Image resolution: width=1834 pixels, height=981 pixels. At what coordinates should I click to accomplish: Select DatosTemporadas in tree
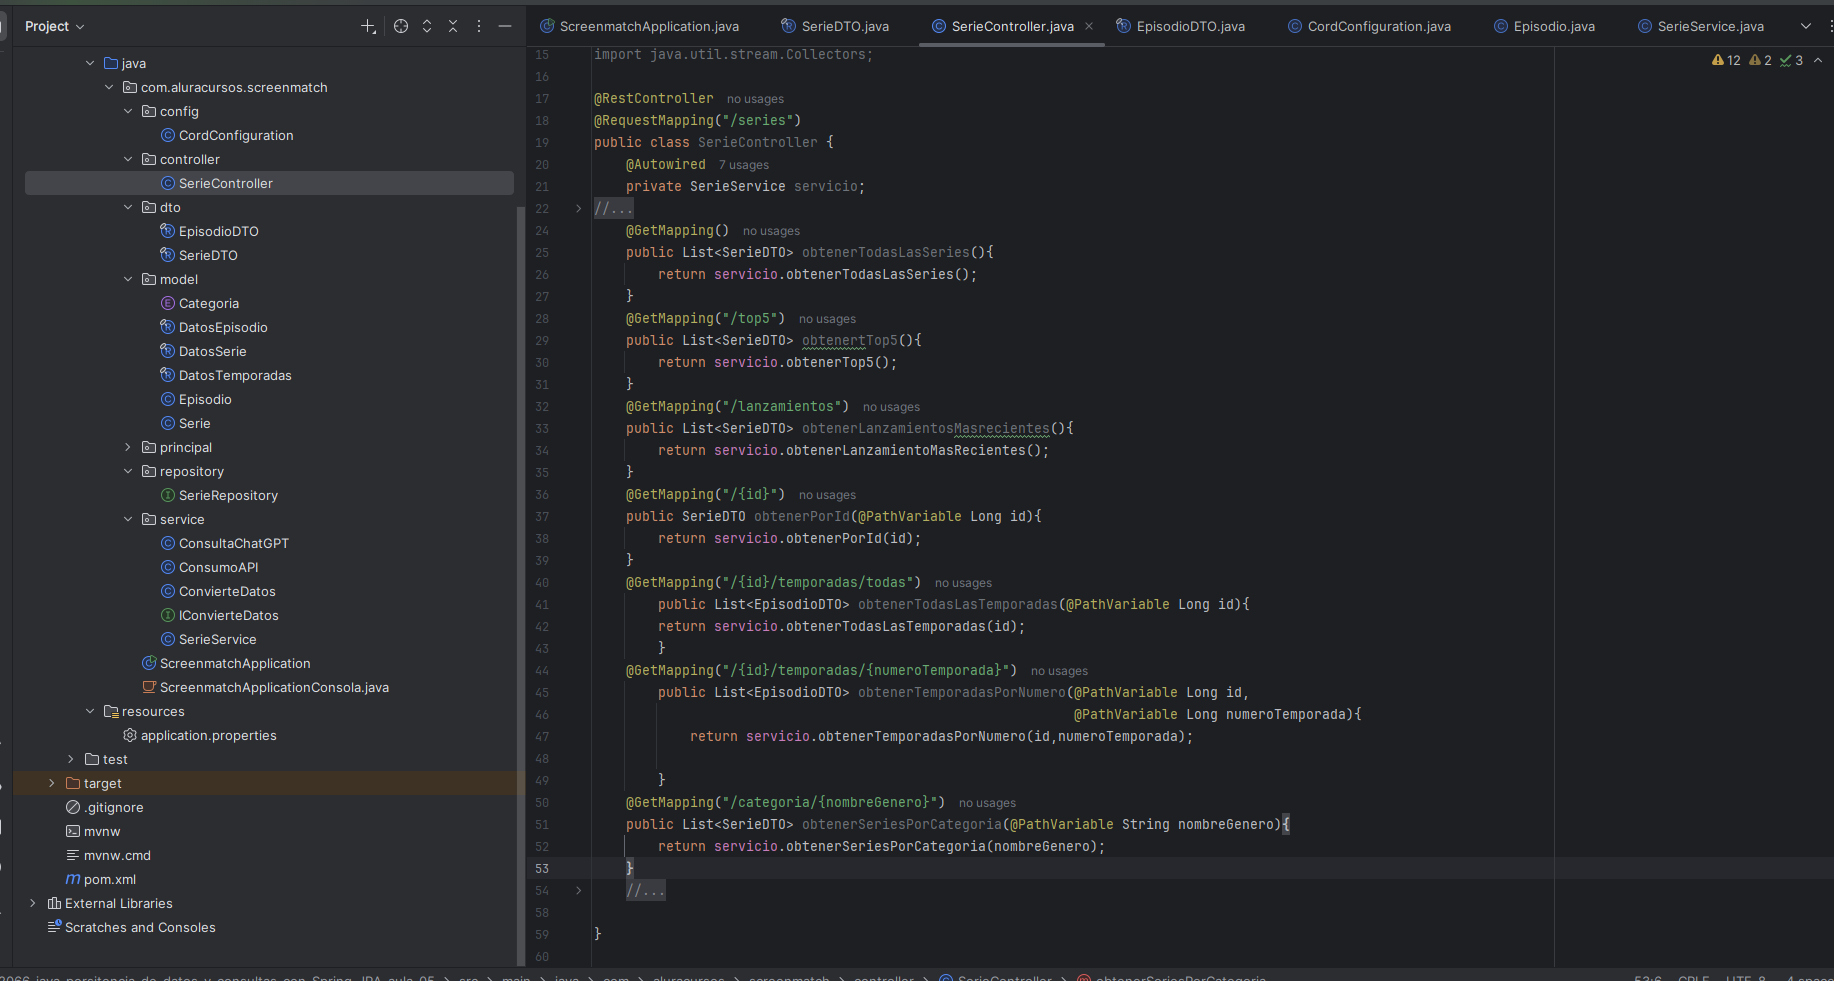pos(235,375)
